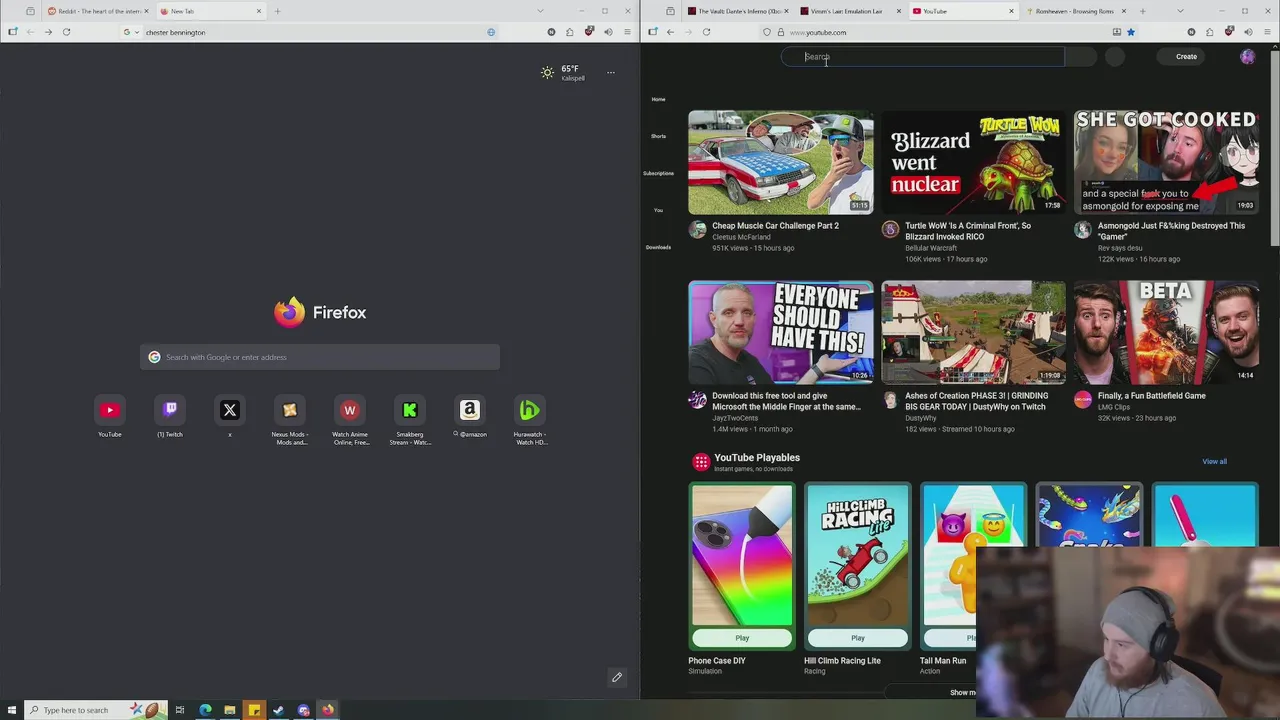Open hamburger menu in YouTube Firefox window
This screenshot has width=1280, height=720.
coord(1267,32)
